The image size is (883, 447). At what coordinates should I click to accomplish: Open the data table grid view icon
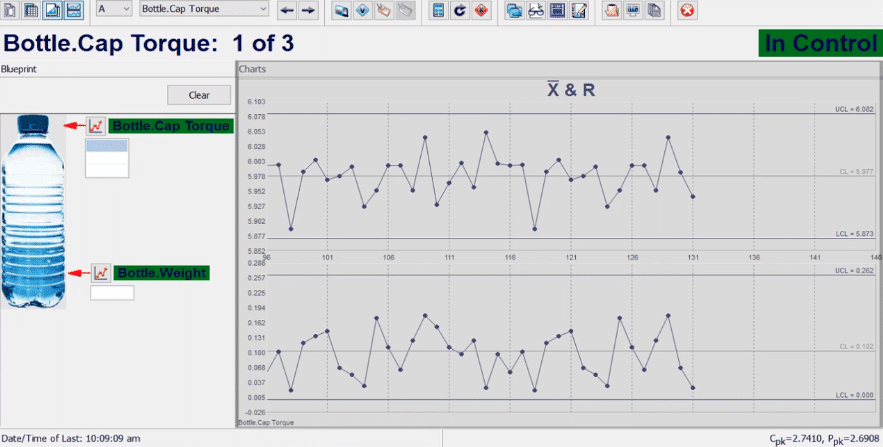pos(32,10)
